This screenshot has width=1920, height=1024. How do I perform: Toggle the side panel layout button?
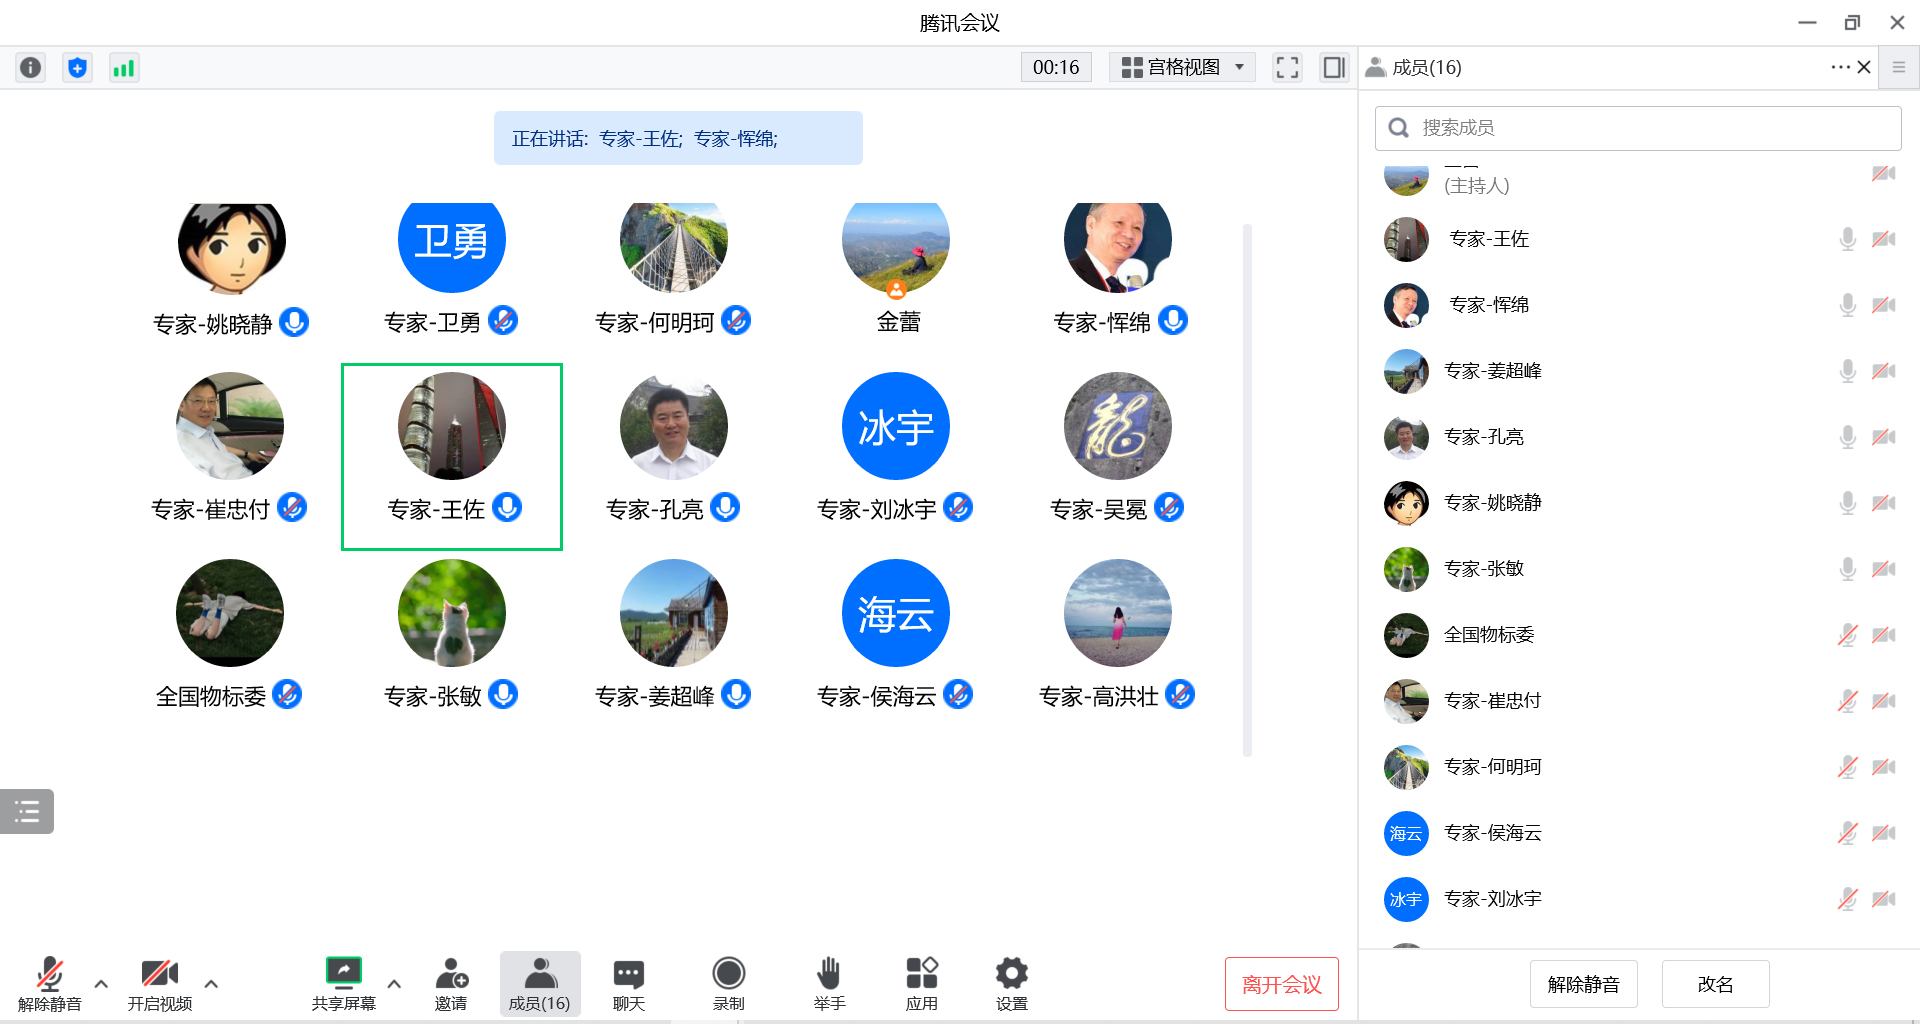[1334, 68]
